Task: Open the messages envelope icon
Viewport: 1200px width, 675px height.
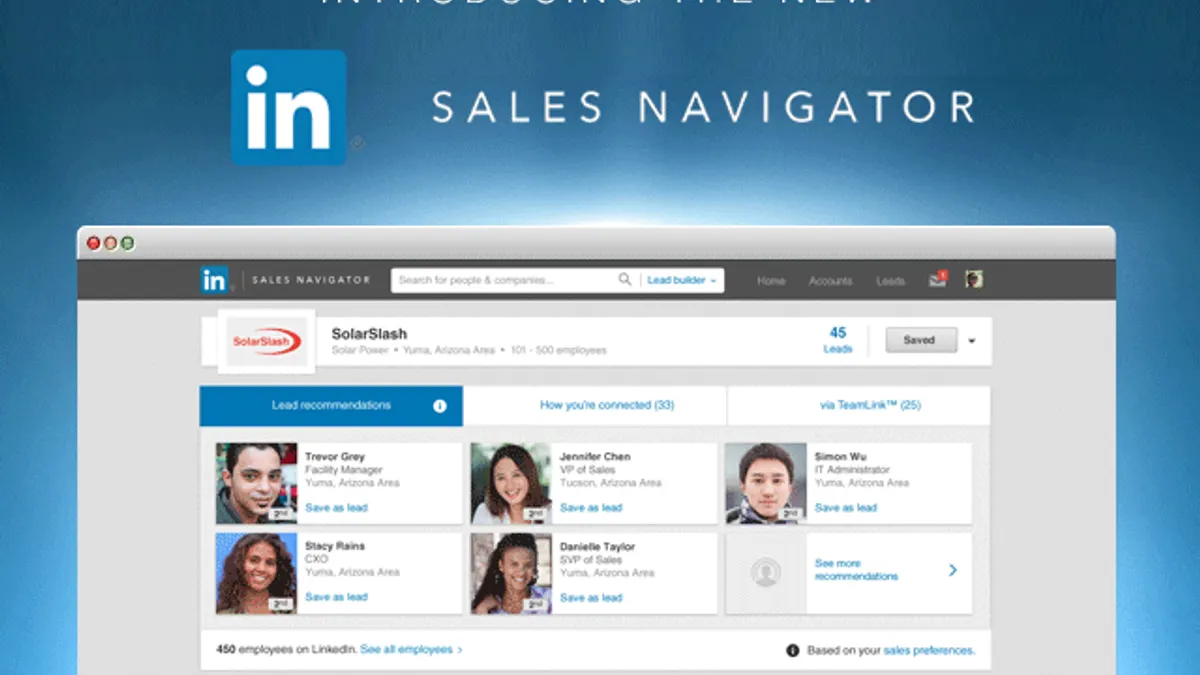Action: tap(937, 280)
